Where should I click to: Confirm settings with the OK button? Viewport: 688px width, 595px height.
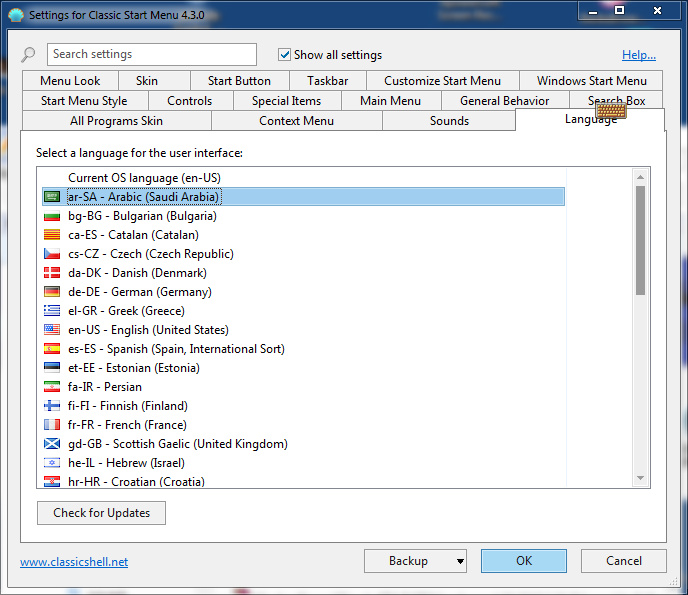(523, 561)
